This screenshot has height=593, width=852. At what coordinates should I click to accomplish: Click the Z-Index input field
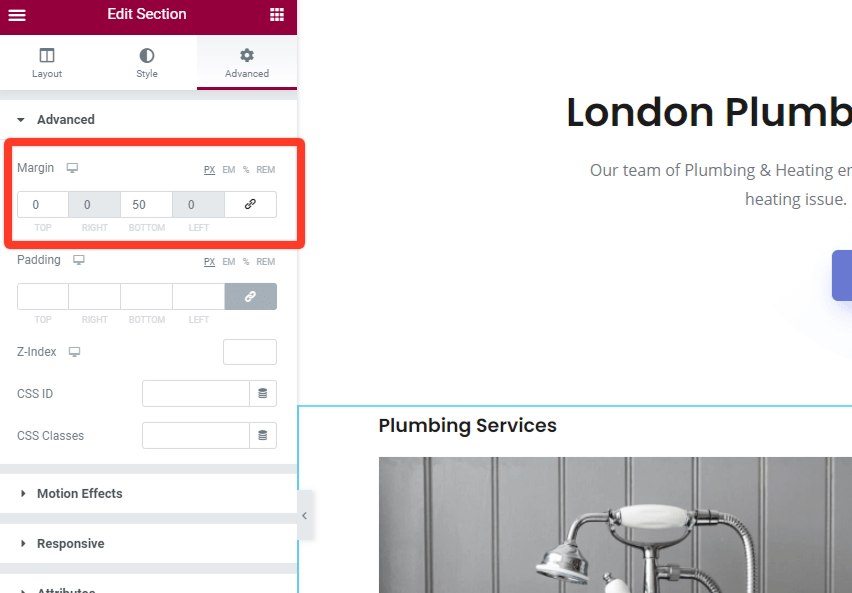tap(250, 352)
